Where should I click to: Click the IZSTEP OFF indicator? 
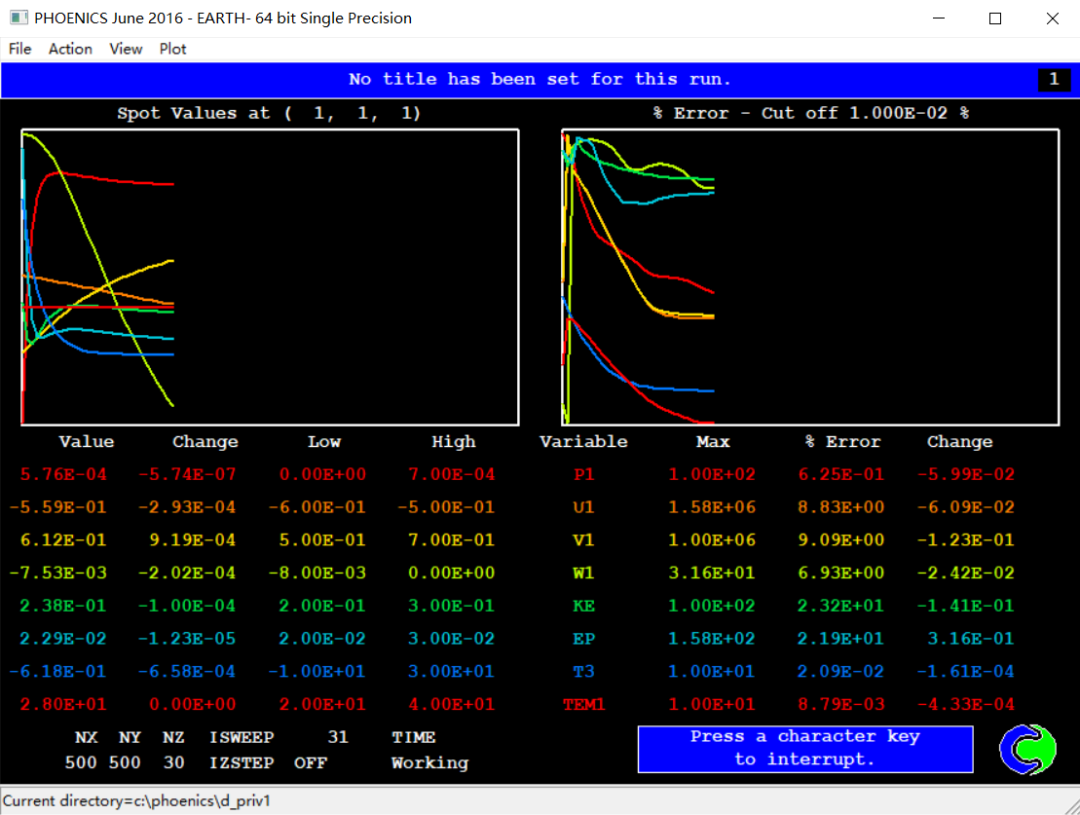coord(310,763)
